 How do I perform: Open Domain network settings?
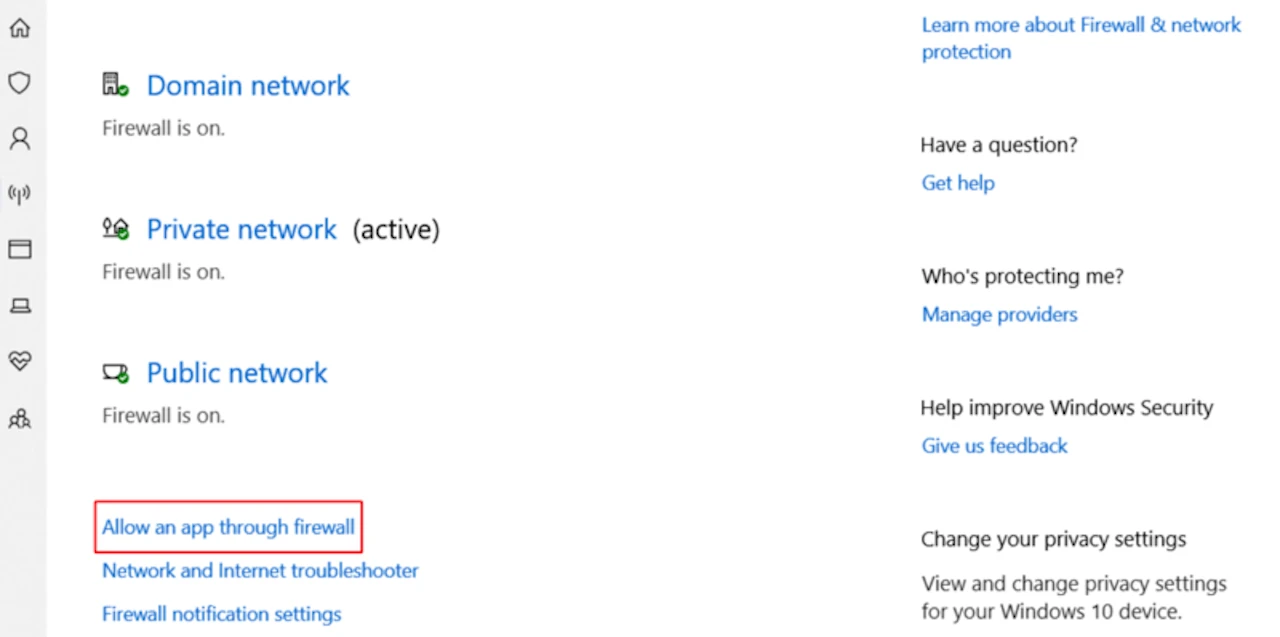pyautogui.click(x=248, y=86)
